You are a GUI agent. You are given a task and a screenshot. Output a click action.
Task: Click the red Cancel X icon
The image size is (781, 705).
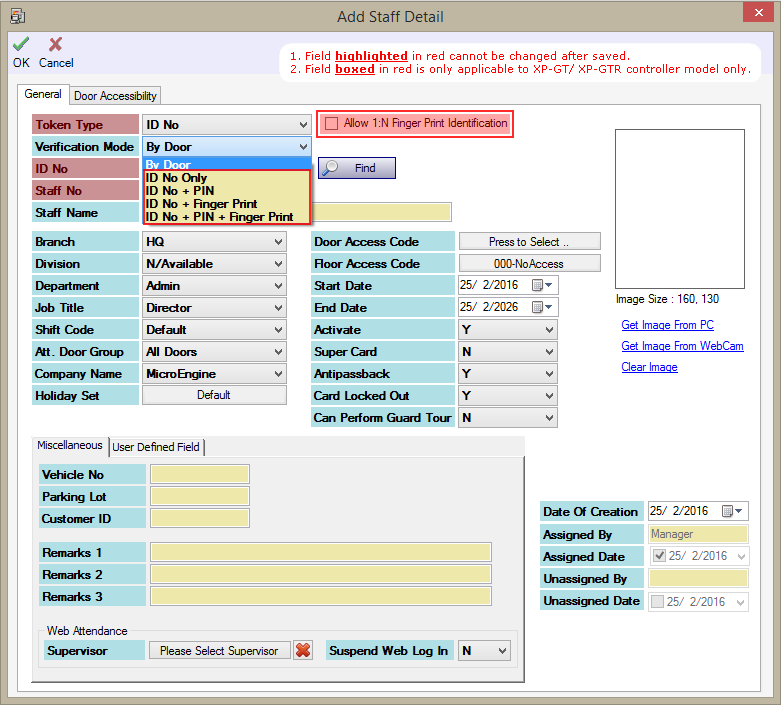55,44
